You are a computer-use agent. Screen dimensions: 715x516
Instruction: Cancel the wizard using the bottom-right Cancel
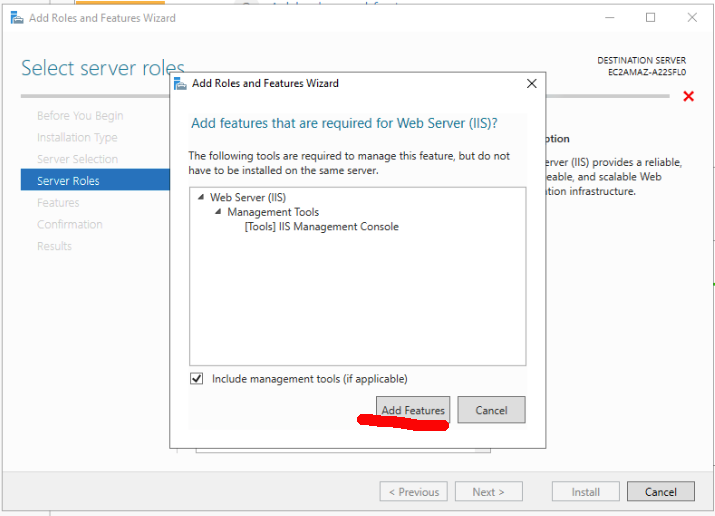(x=660, y=492)
